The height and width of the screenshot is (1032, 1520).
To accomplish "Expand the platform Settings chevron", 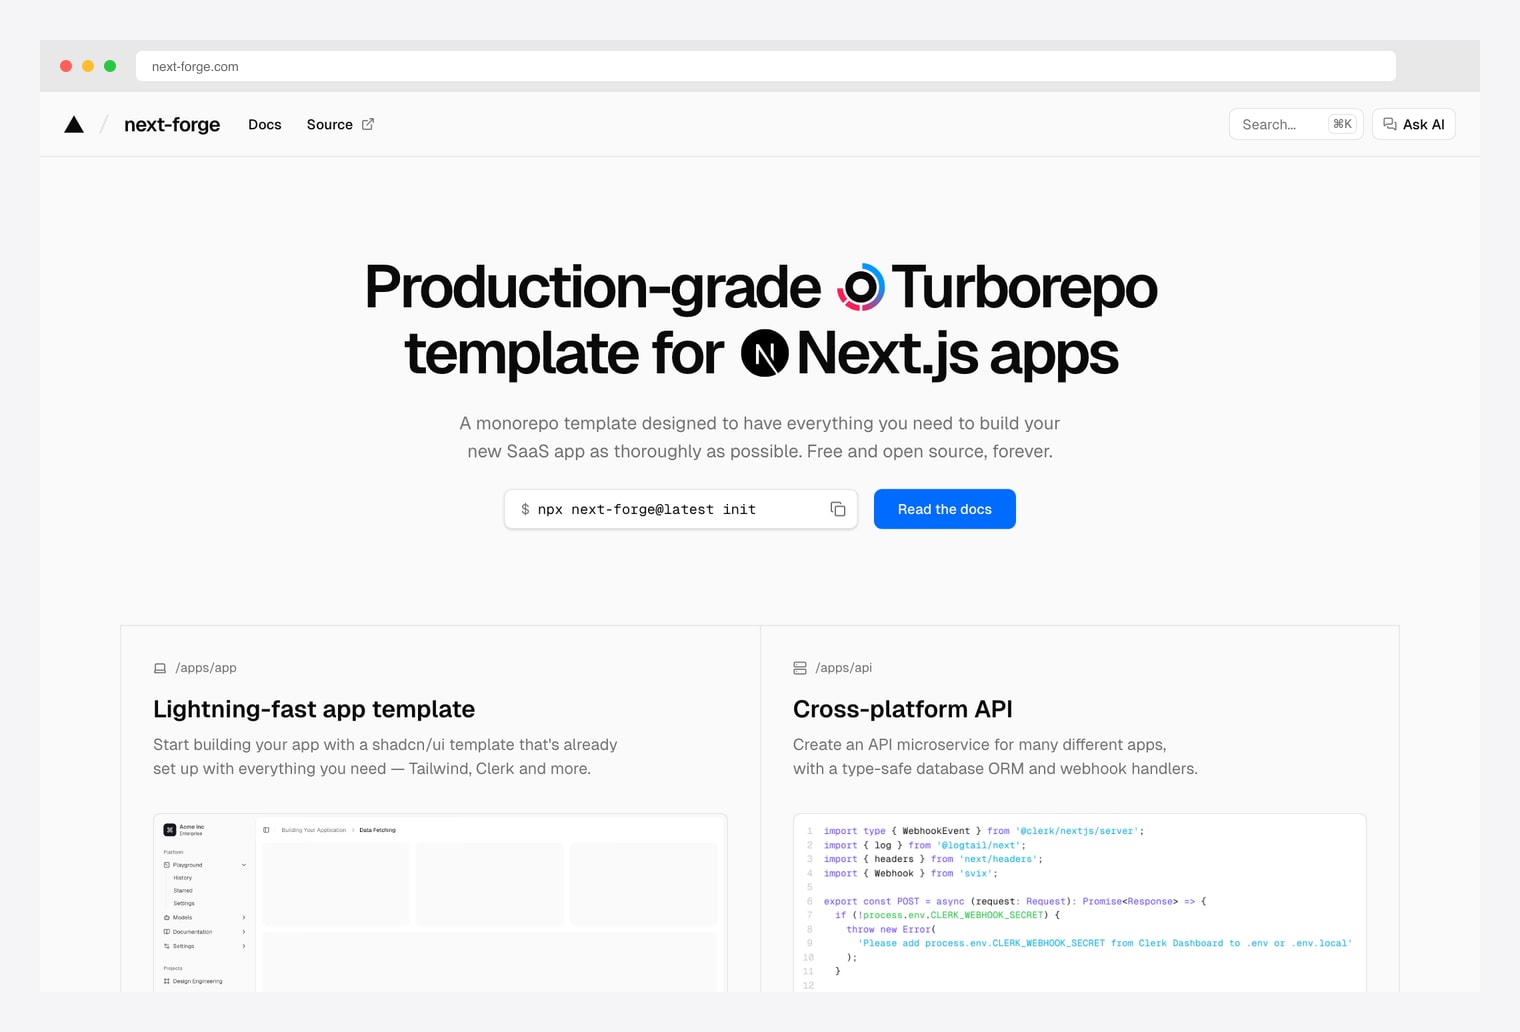I will 244,946.
